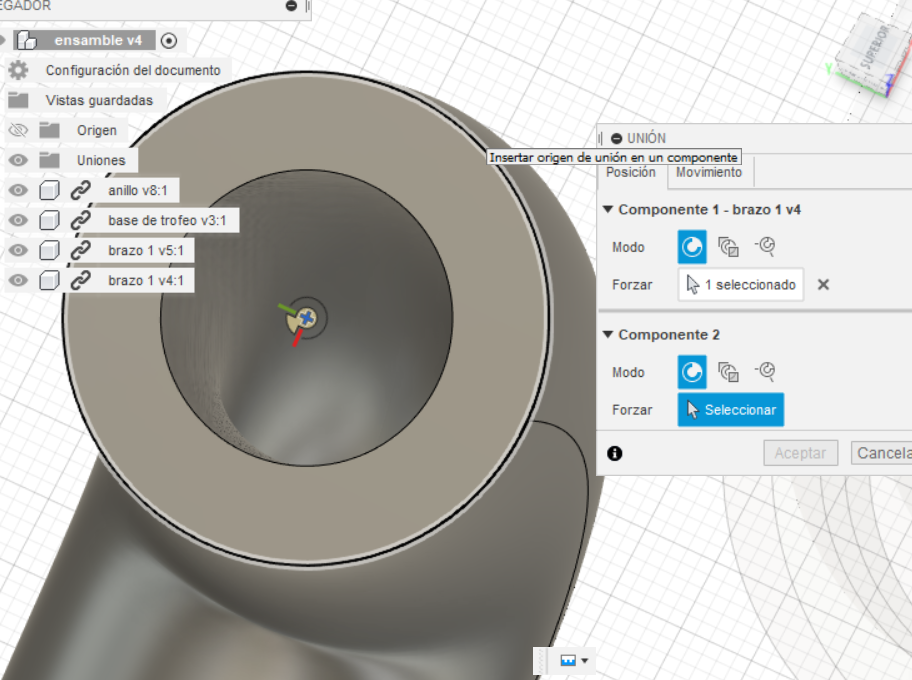Hide the anillo v8:1 component
The height and width of the screenshot is (680, 912).
[18, 190]
